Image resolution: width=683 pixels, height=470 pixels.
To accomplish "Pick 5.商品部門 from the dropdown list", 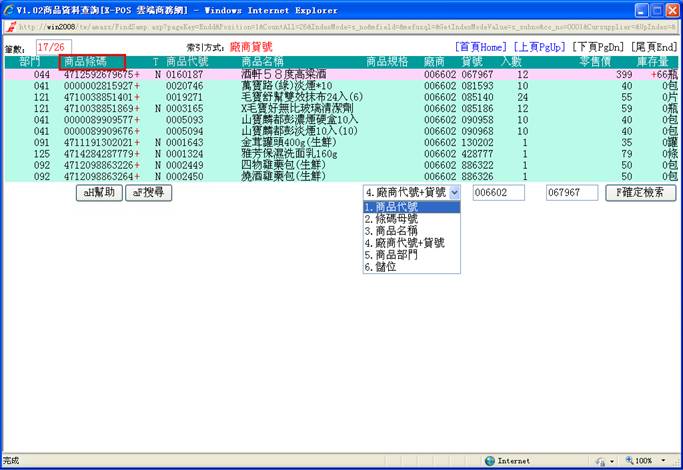I will point(411,255).
